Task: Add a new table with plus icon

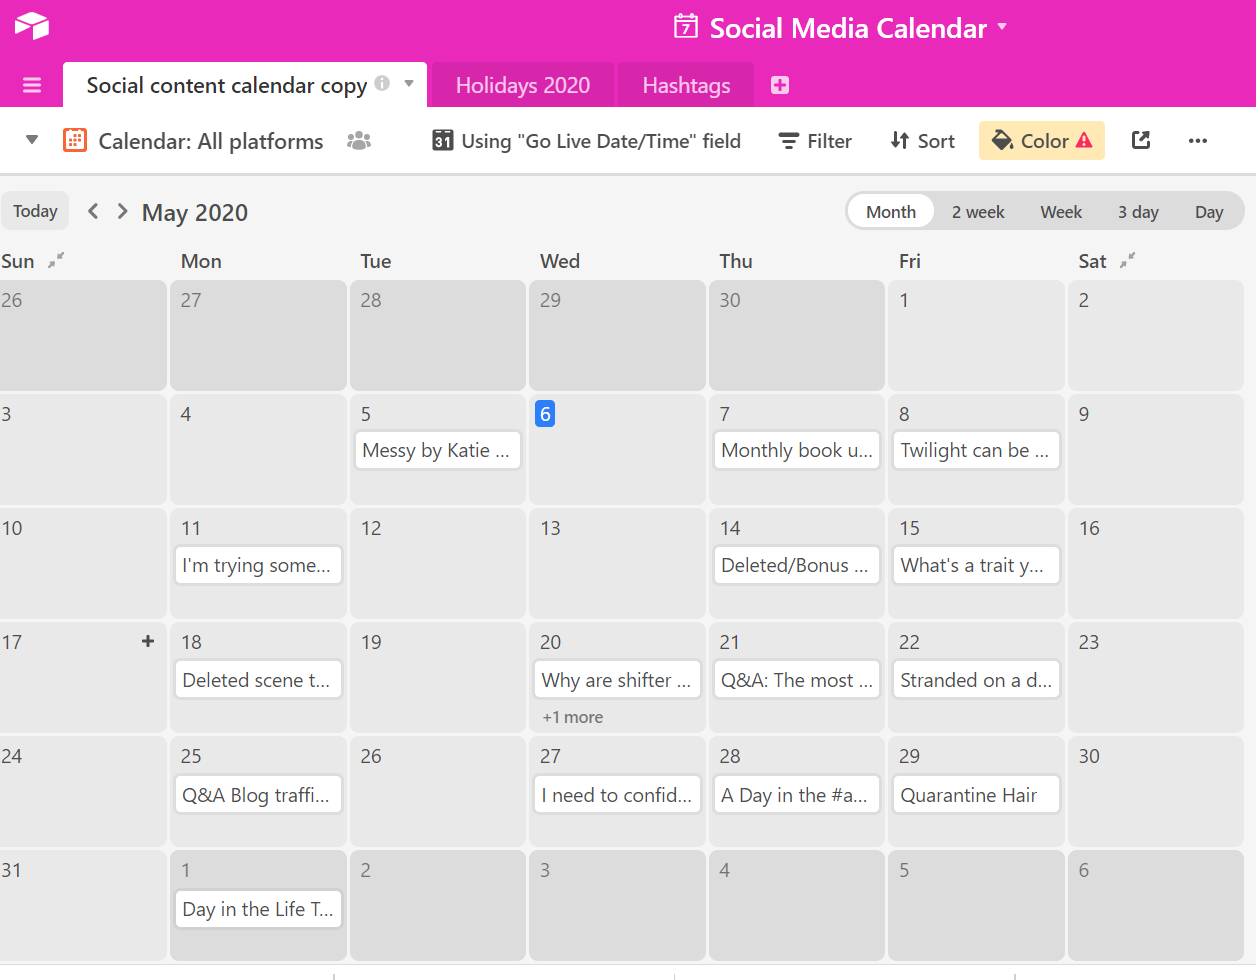Action: click(780, 85)
